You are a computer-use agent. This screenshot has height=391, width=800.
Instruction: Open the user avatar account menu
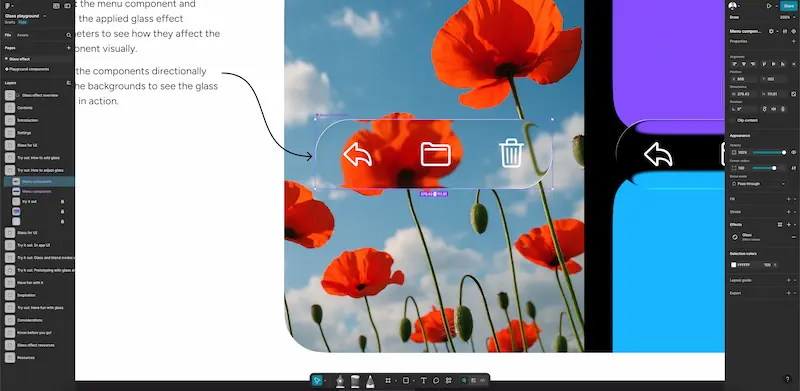[x=733, y=6]
